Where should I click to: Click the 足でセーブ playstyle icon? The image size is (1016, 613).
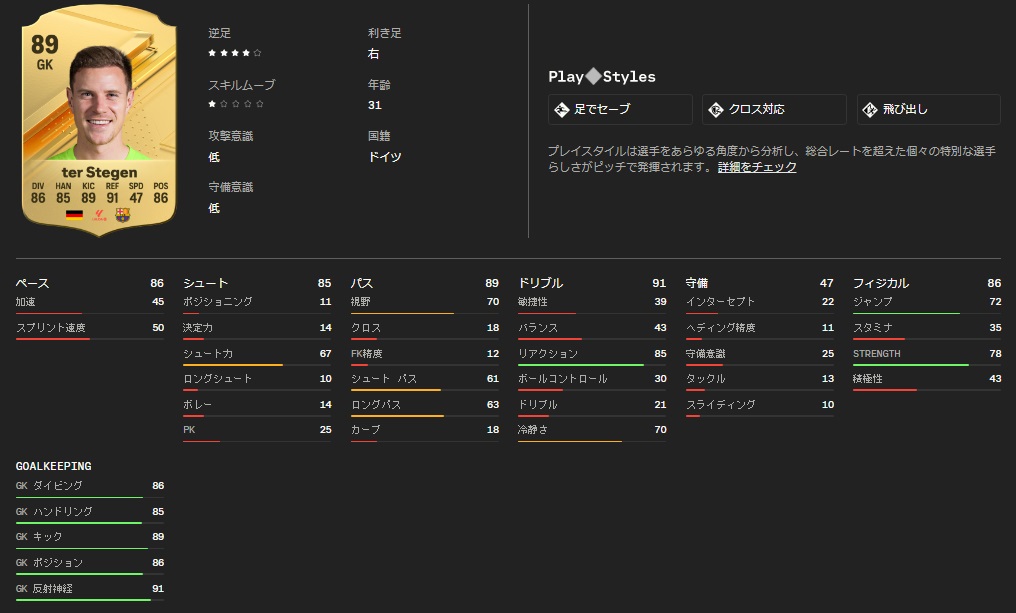tap(561, 108)
